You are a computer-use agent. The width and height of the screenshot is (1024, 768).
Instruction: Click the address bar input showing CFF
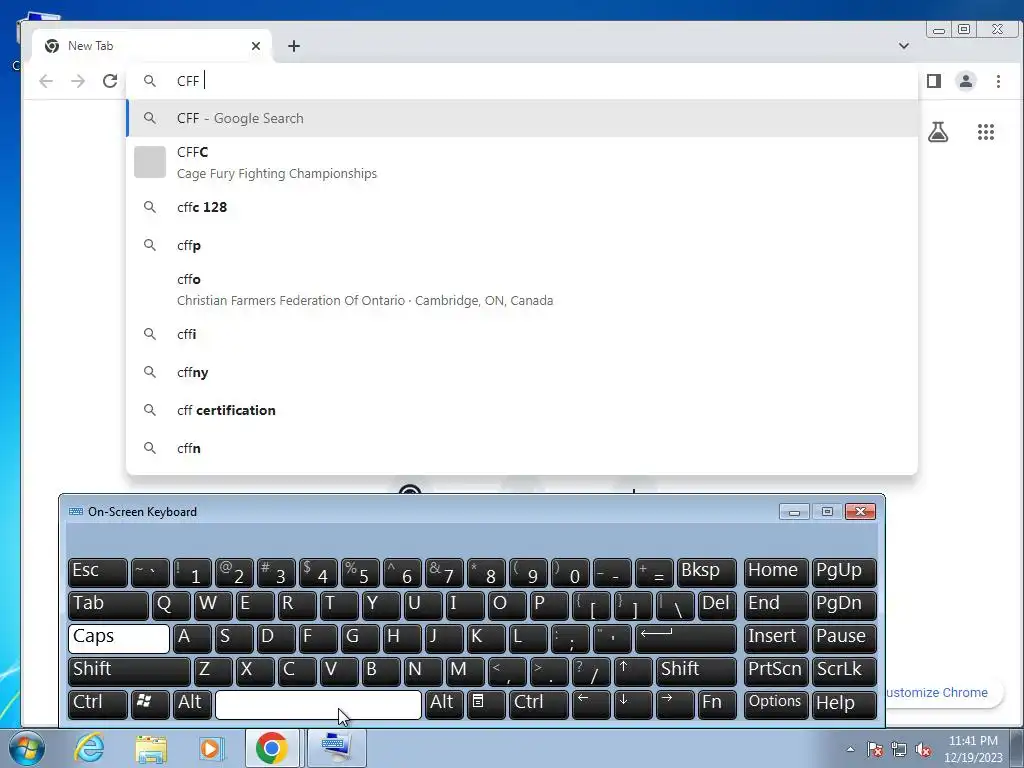click(x=522, y=81)
